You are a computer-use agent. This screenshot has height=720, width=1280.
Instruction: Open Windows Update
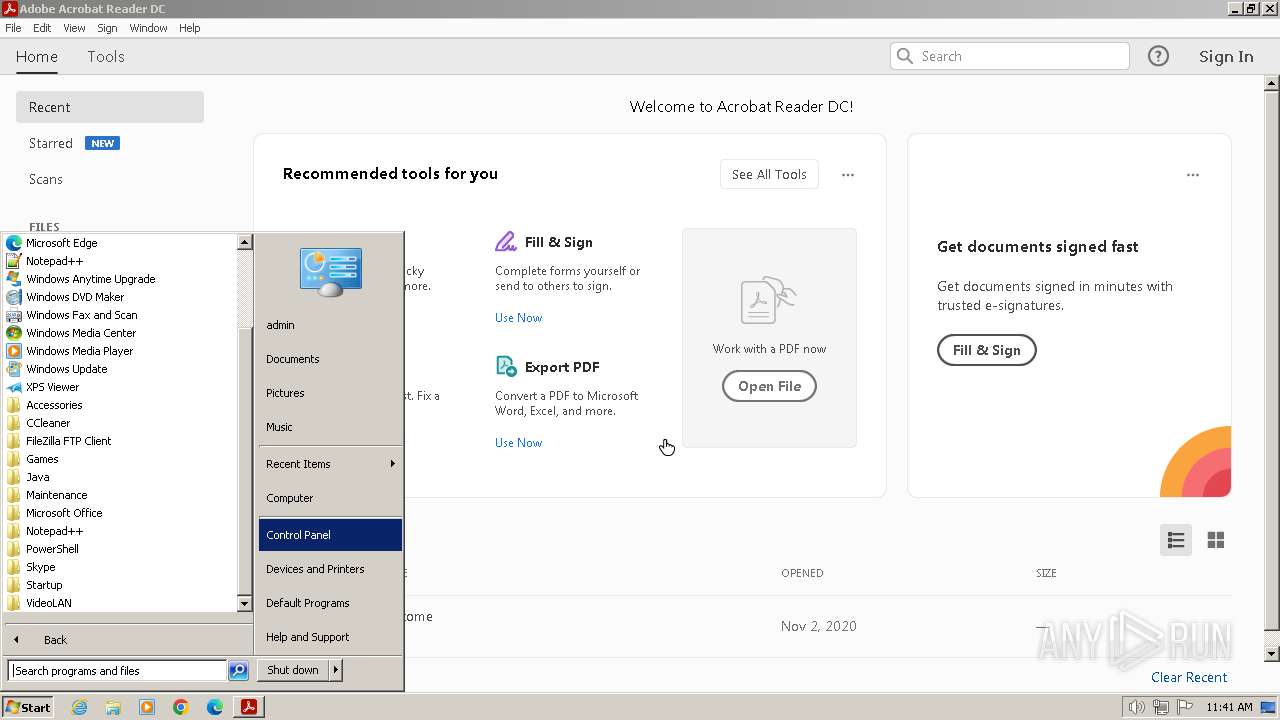point(66,369)
